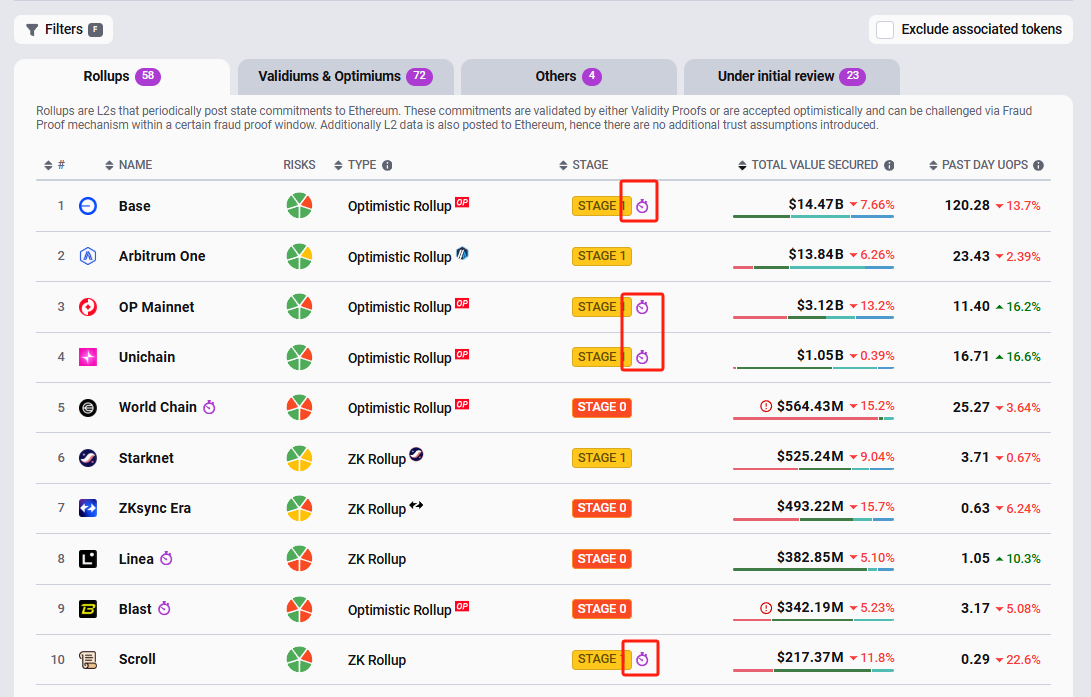
Task: Show info tooltip for TYPE header
Action: (388, 166)
